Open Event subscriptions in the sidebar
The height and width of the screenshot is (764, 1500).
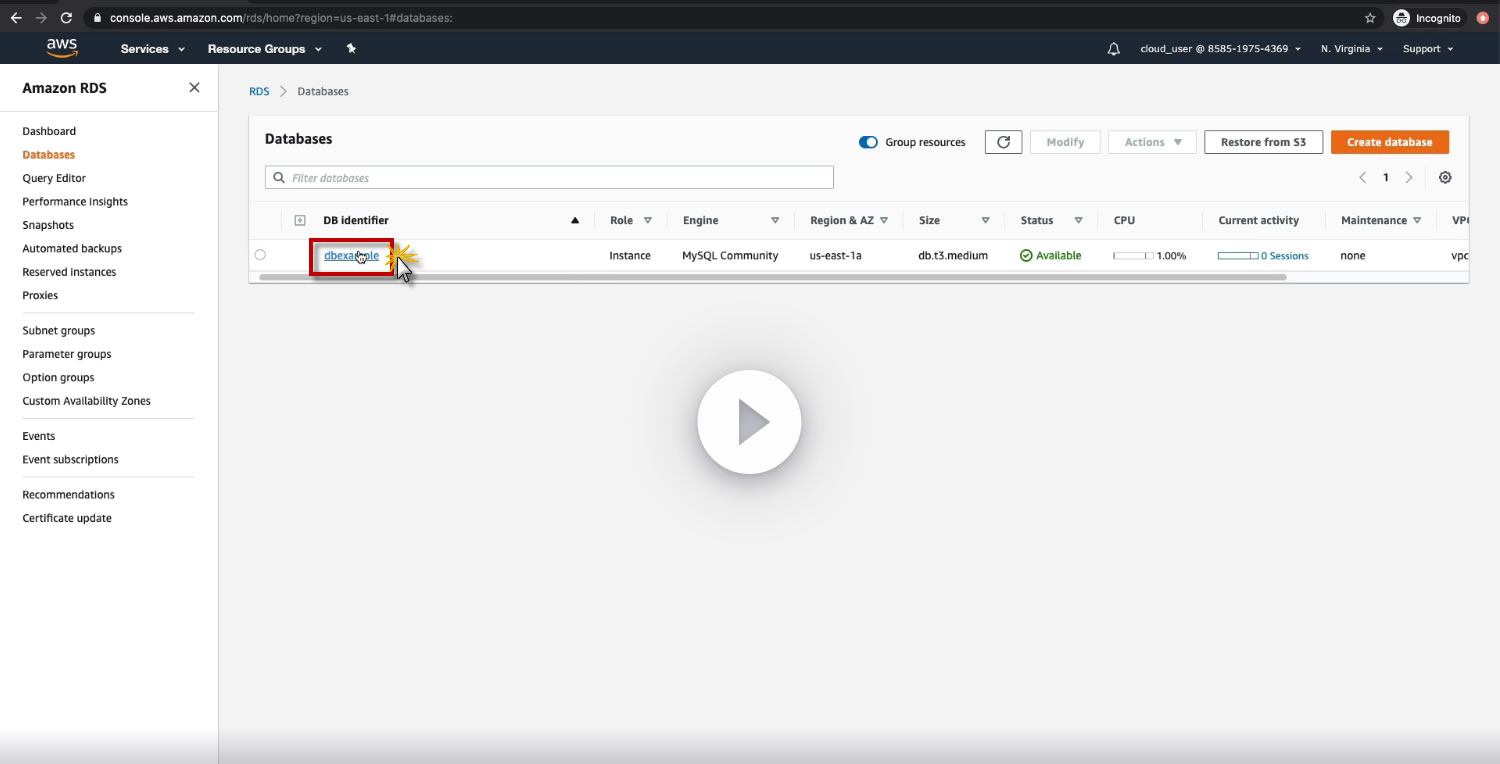coord(70,460)
